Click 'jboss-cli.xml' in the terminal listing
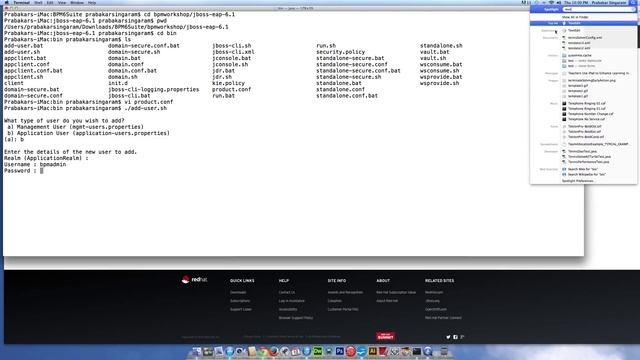This screenshot has height=360, width=640. (x=233, y=52)
